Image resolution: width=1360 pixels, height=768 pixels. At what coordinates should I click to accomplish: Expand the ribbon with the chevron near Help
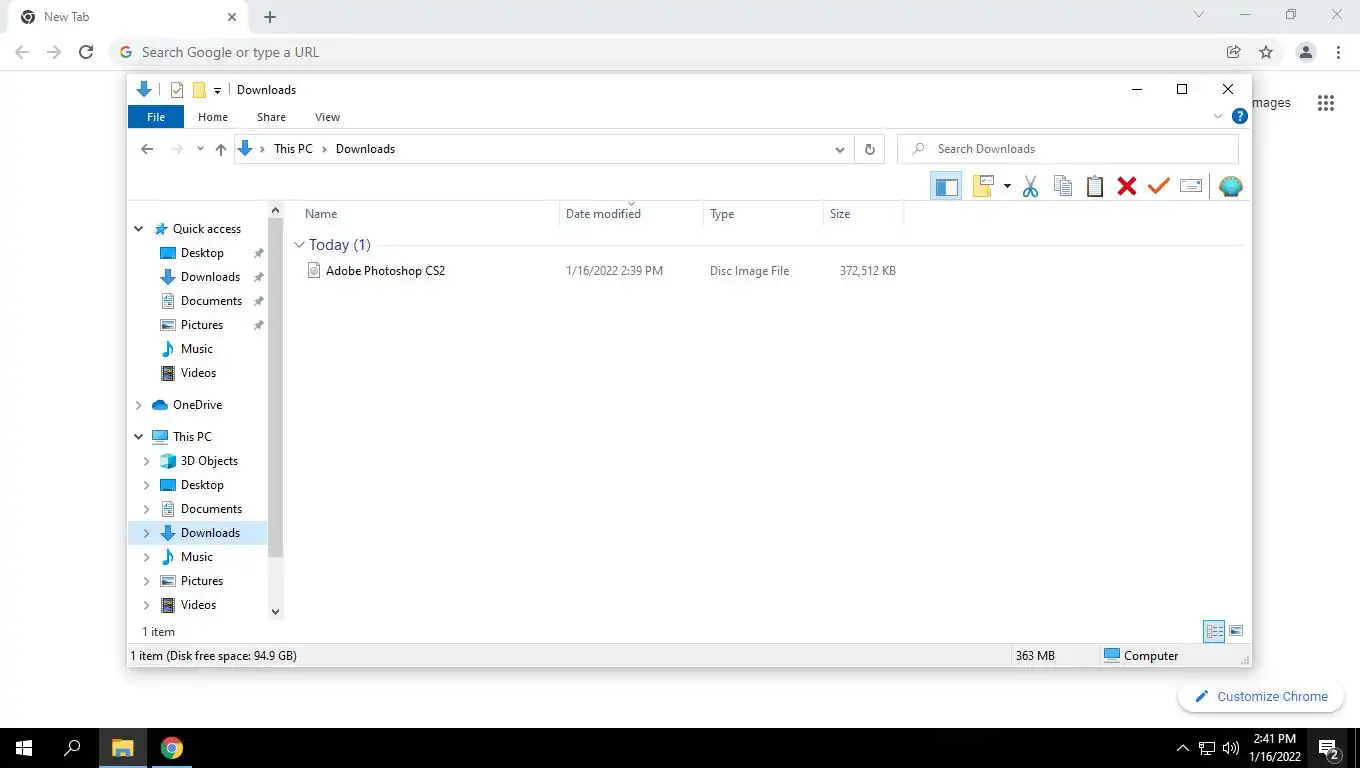click(x=1218, y=116)
